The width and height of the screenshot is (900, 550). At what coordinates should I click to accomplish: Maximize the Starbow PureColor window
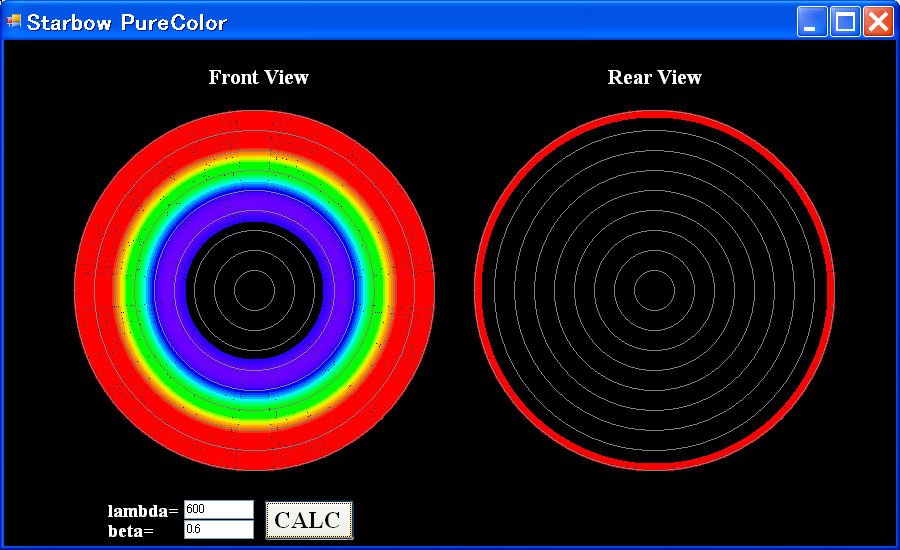845,22
